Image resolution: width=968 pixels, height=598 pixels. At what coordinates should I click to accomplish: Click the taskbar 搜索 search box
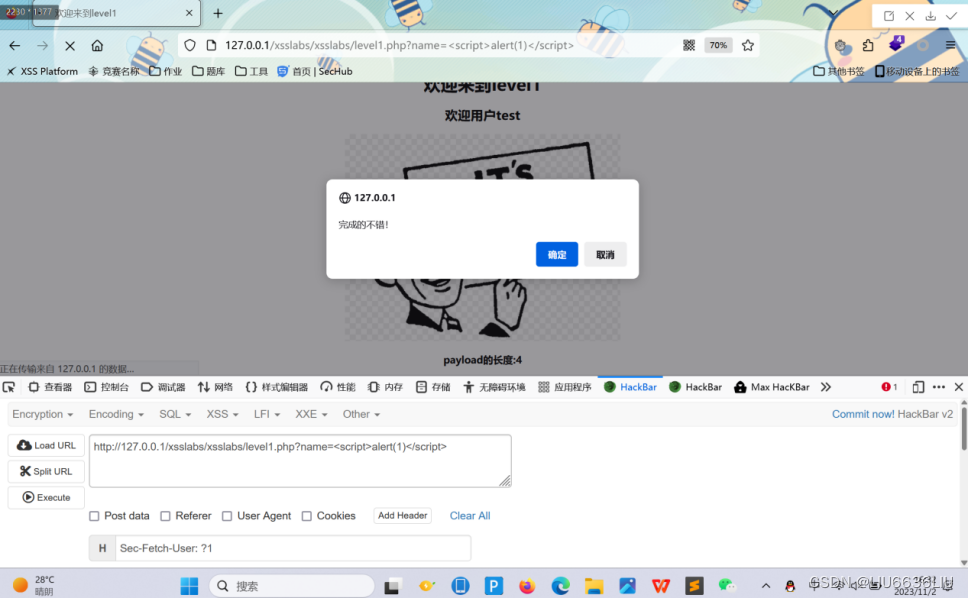click(291, 586)
